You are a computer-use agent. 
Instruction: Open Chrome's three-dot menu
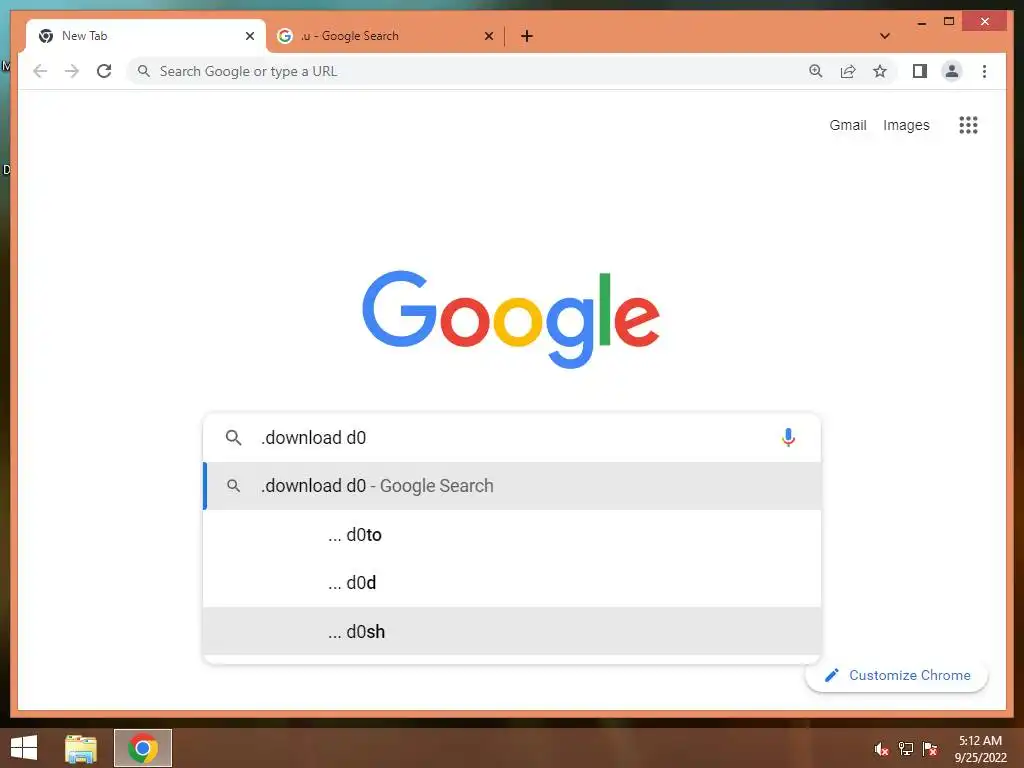pos(984,71)
